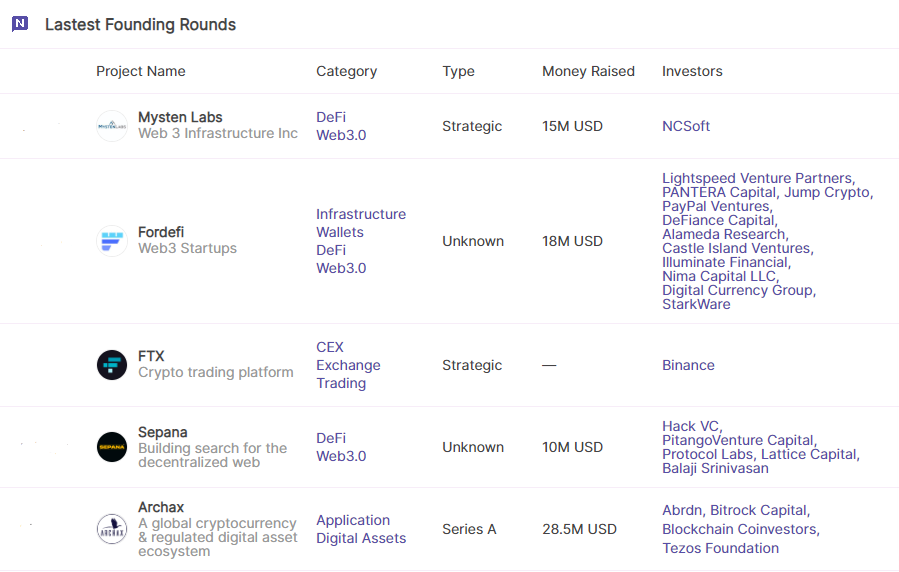Open Balaji Srinivasan investor link
899x572 pixels.
(715, 468)
